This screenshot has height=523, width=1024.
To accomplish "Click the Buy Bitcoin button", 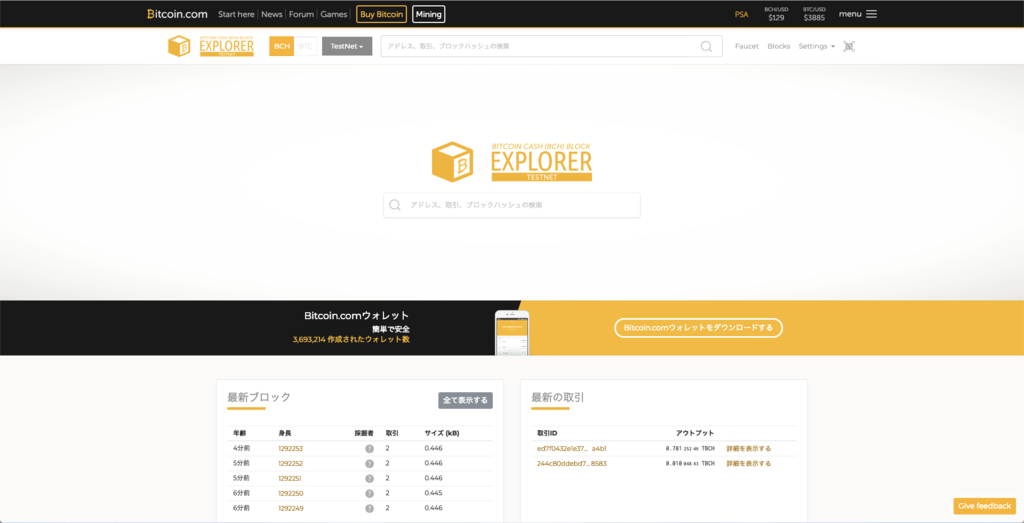I will tap(381, 14).
